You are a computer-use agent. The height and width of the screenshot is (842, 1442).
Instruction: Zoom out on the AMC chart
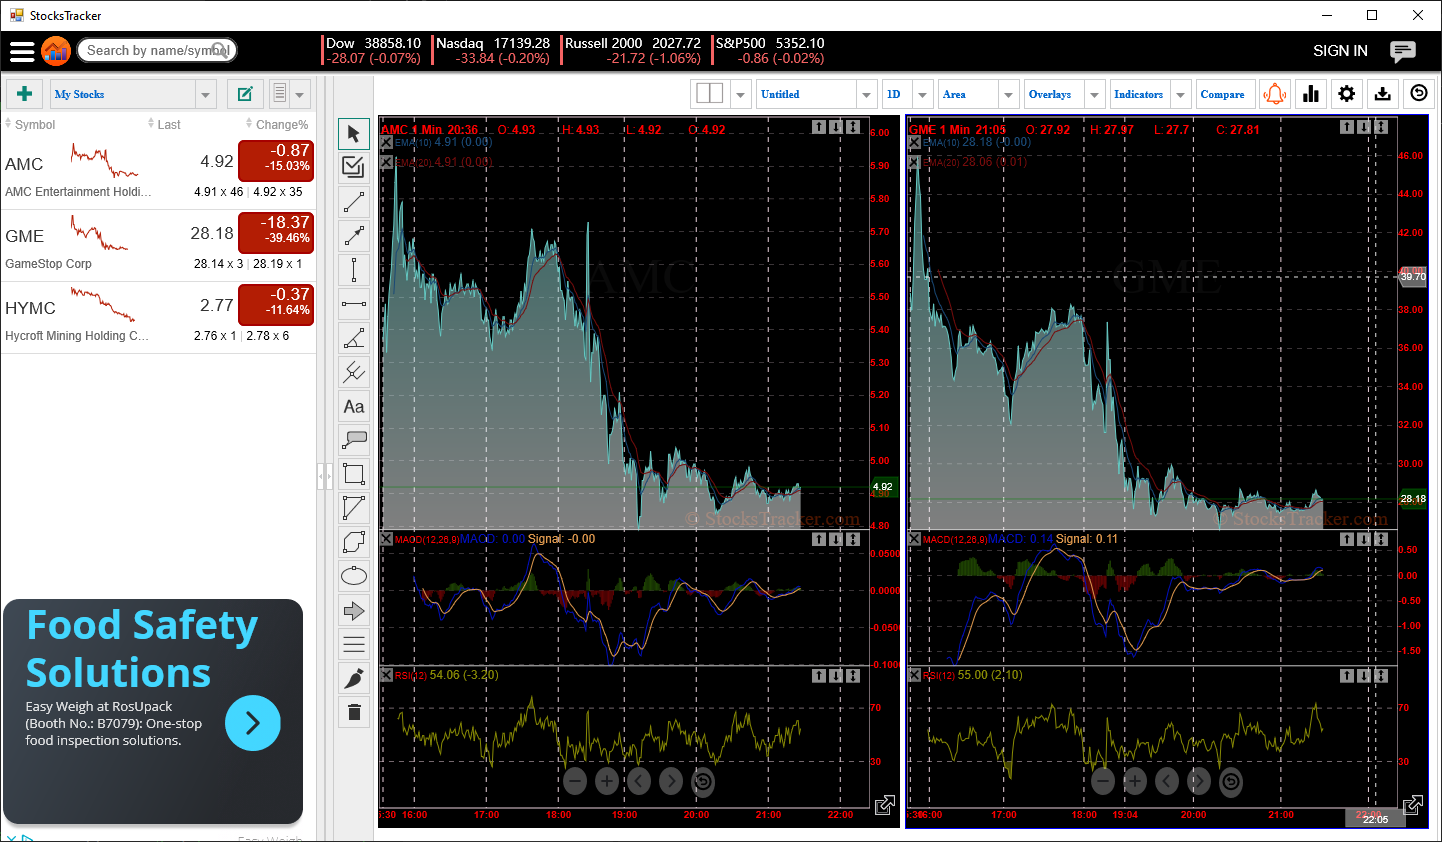point(575,781)
